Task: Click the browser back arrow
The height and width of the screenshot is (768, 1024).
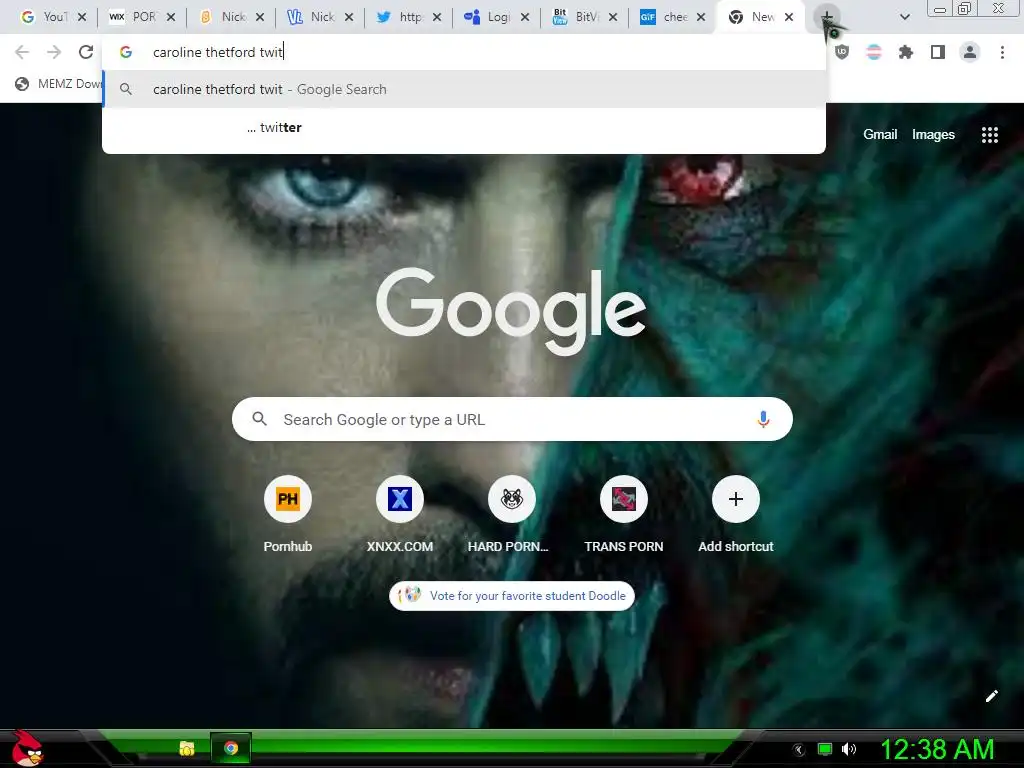Action: 22,52
